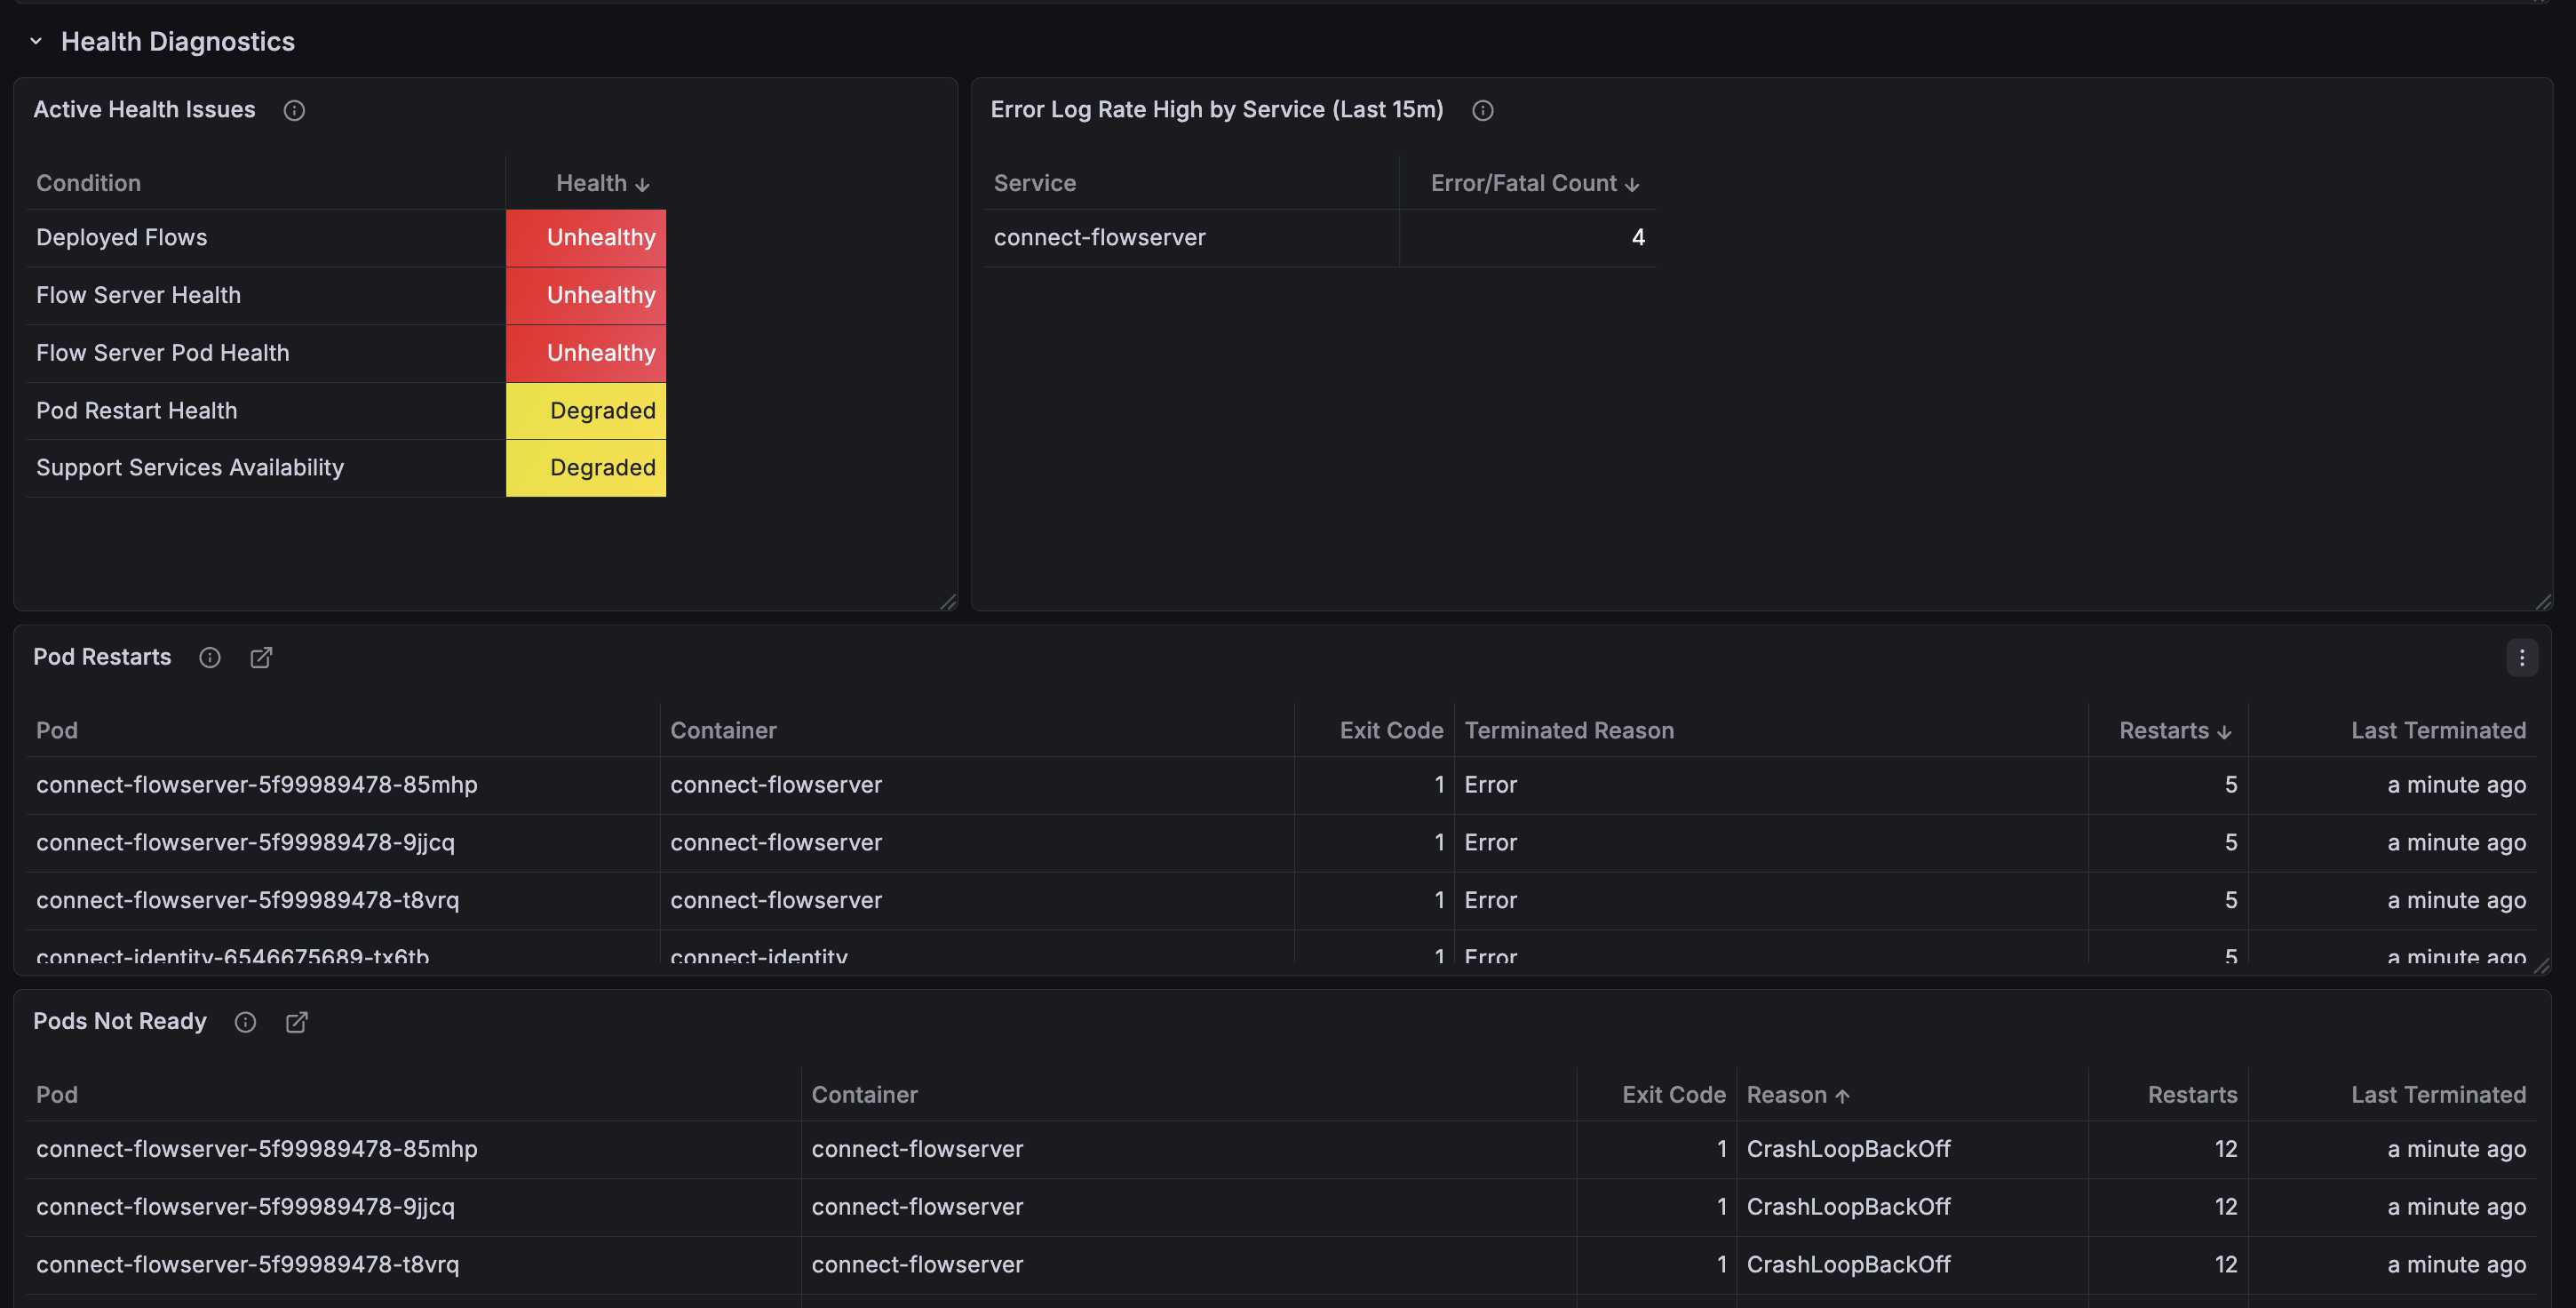Grab the Error Log Rate panel resize handle
The width and height of the screenshot is (2576, 1308).
coord(2544,602)
